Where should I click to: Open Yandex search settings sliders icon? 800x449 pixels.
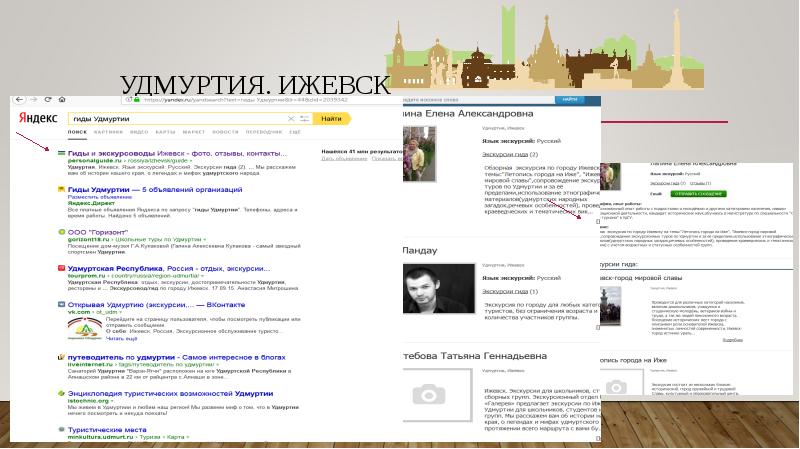pyautogui.click(x=305, y=119)
